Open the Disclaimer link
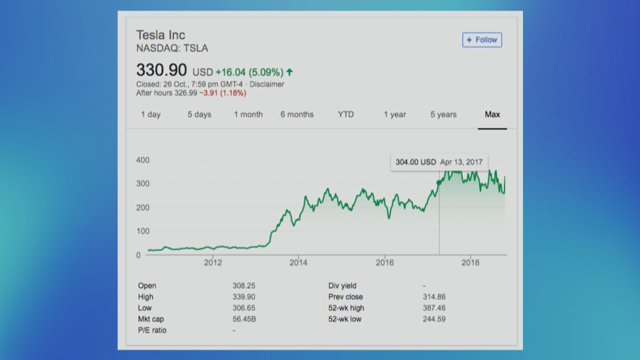The height and width of the screenshot is (360, 640). [267, 84]
